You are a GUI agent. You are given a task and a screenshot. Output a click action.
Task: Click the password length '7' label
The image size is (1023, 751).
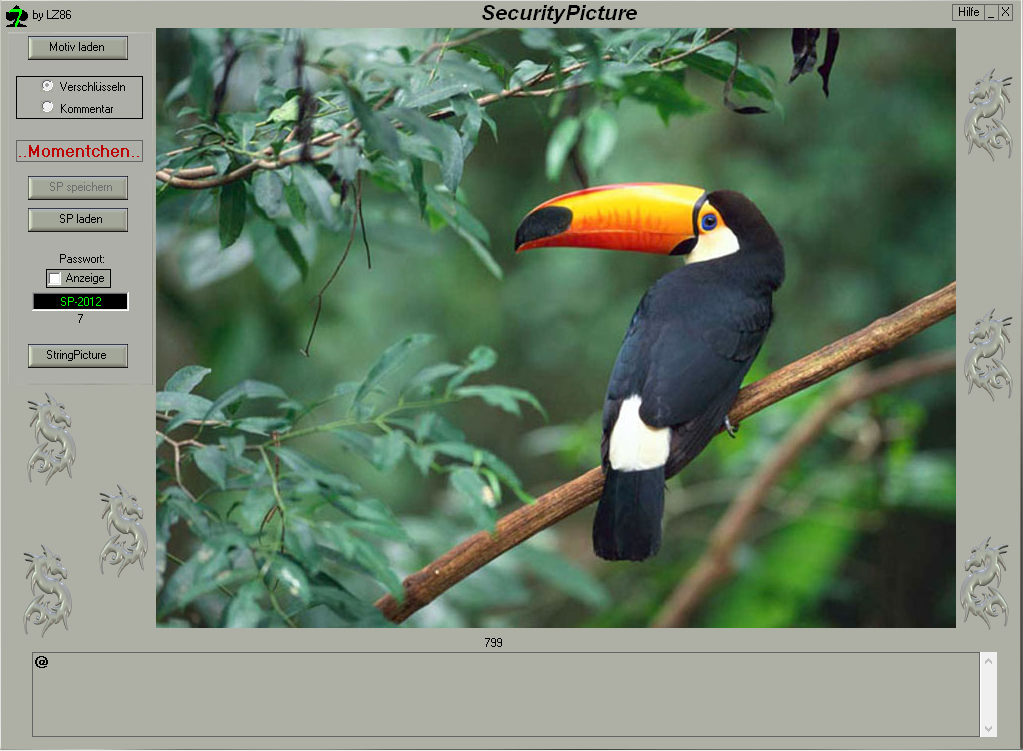click(x=80, y=318)
